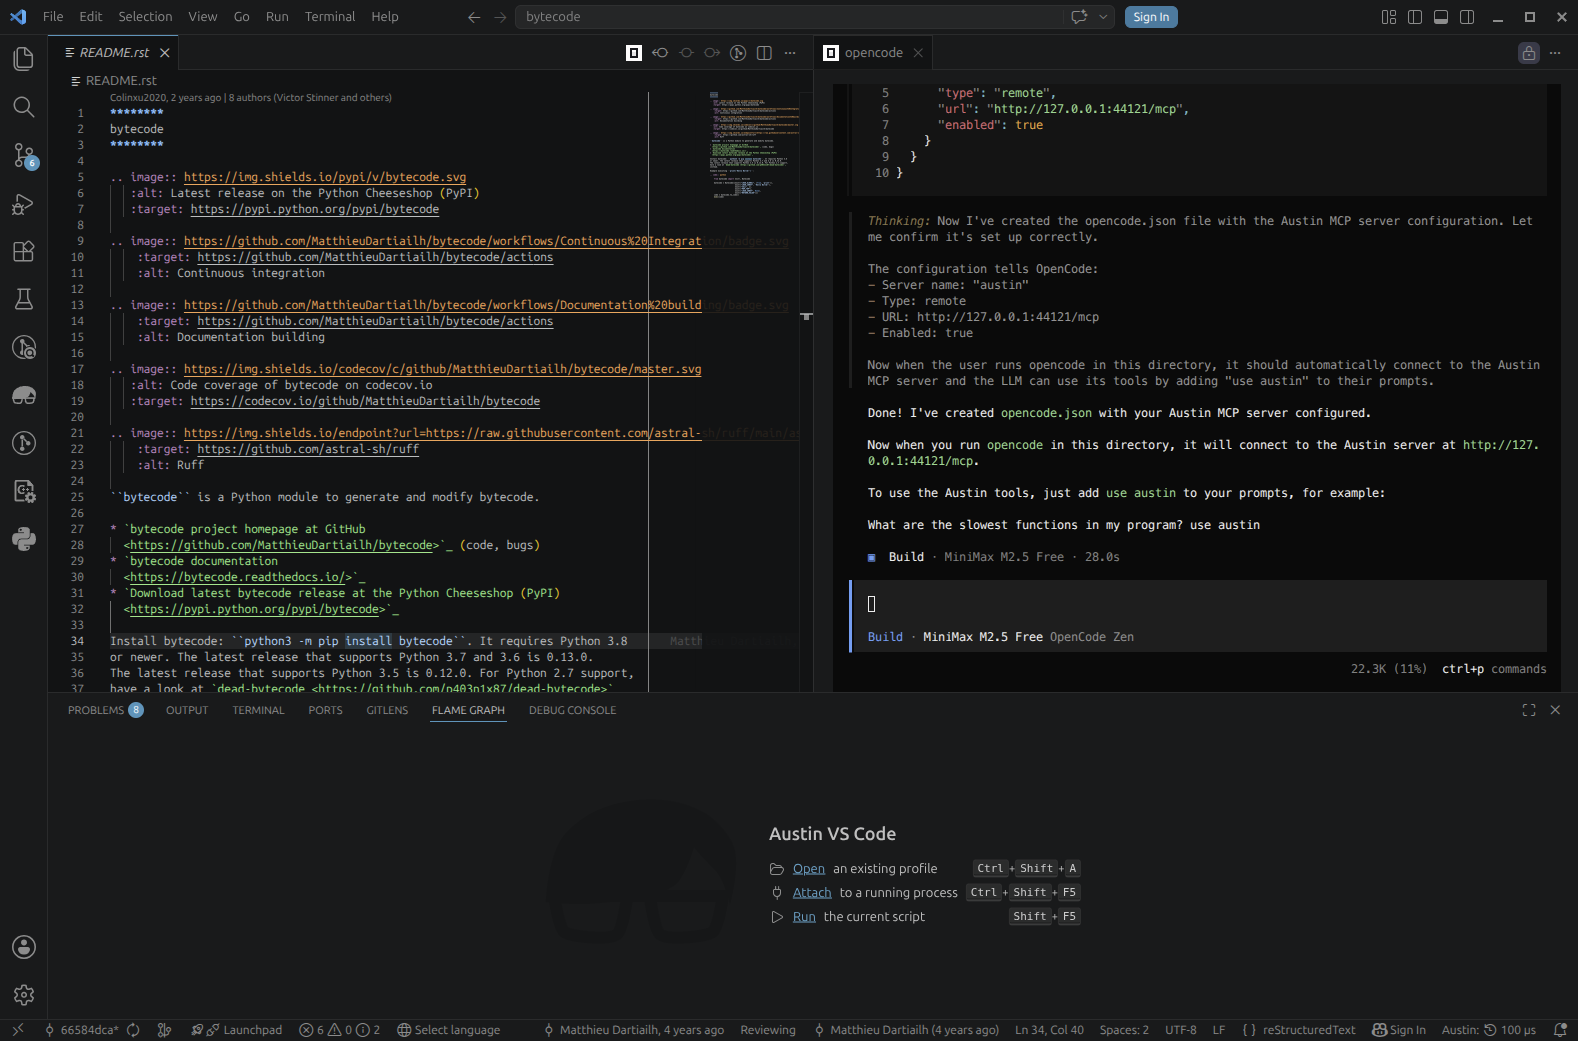Go forward with navigation arrow
Screen dimensions: 1578x1041
(x=500, y=17)
